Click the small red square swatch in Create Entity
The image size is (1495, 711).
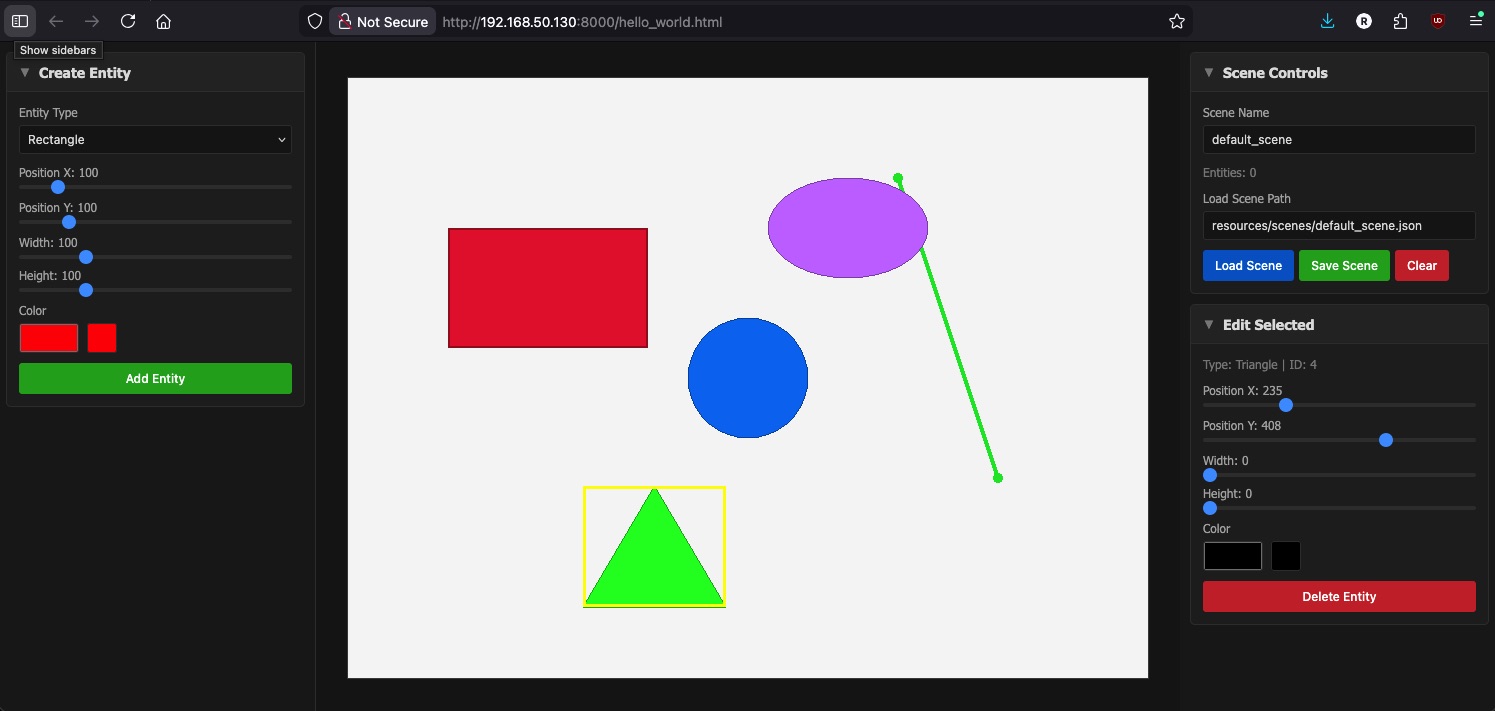[x=102, y=338]
